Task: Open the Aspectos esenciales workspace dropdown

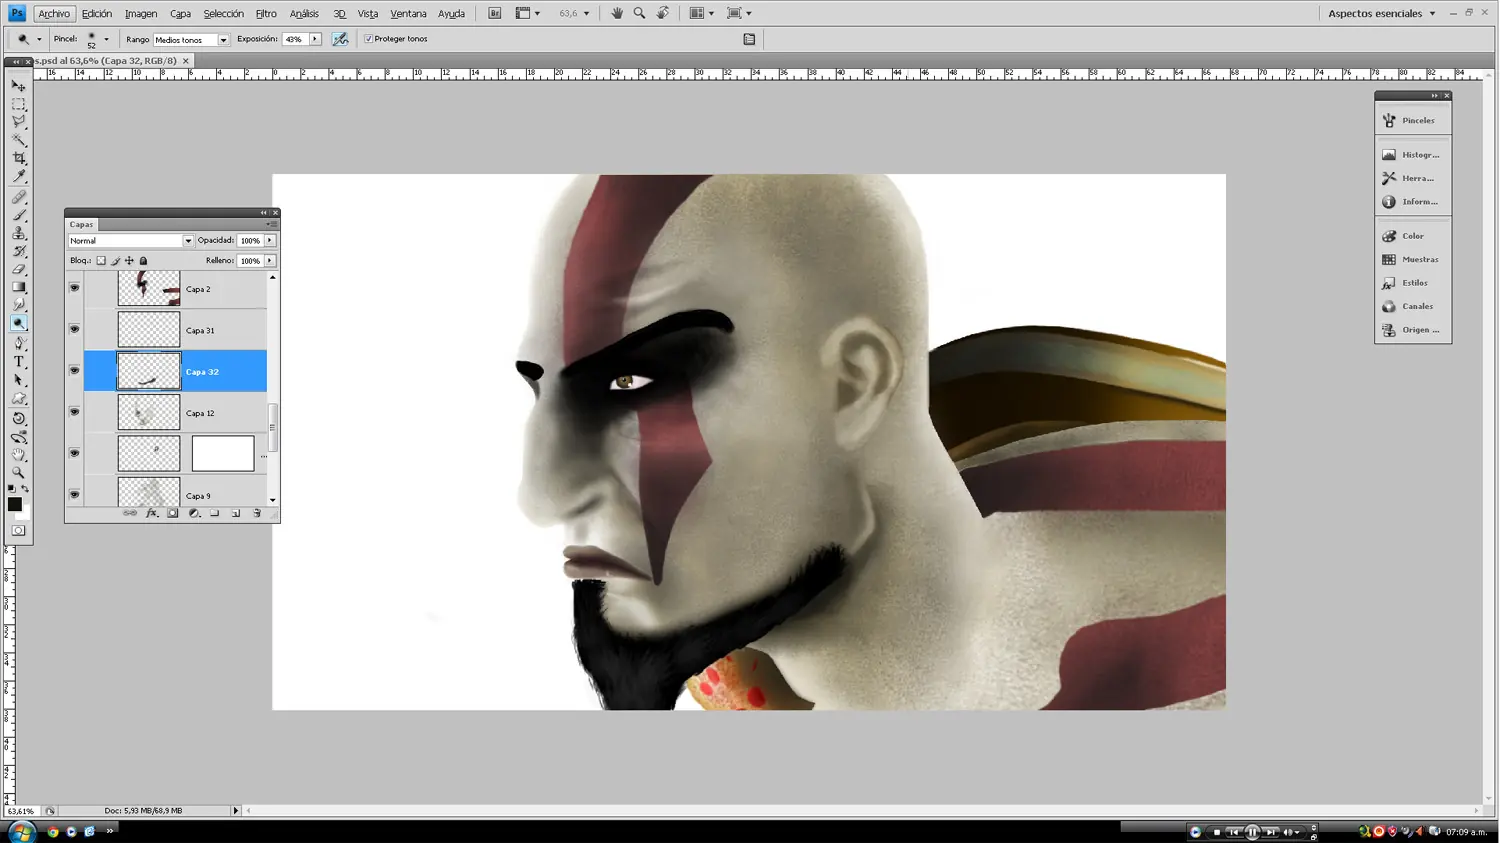Action: 1382,14
